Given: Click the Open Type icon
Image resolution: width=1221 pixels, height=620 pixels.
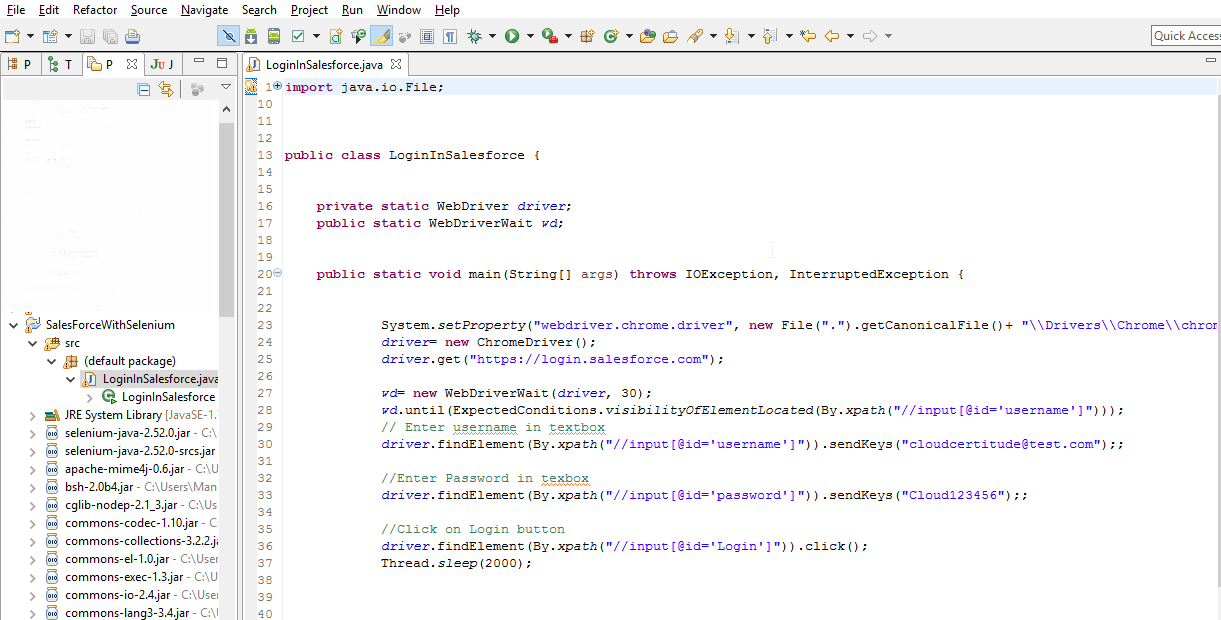Looking at the screenshot, I should click(x=648, y=36).
